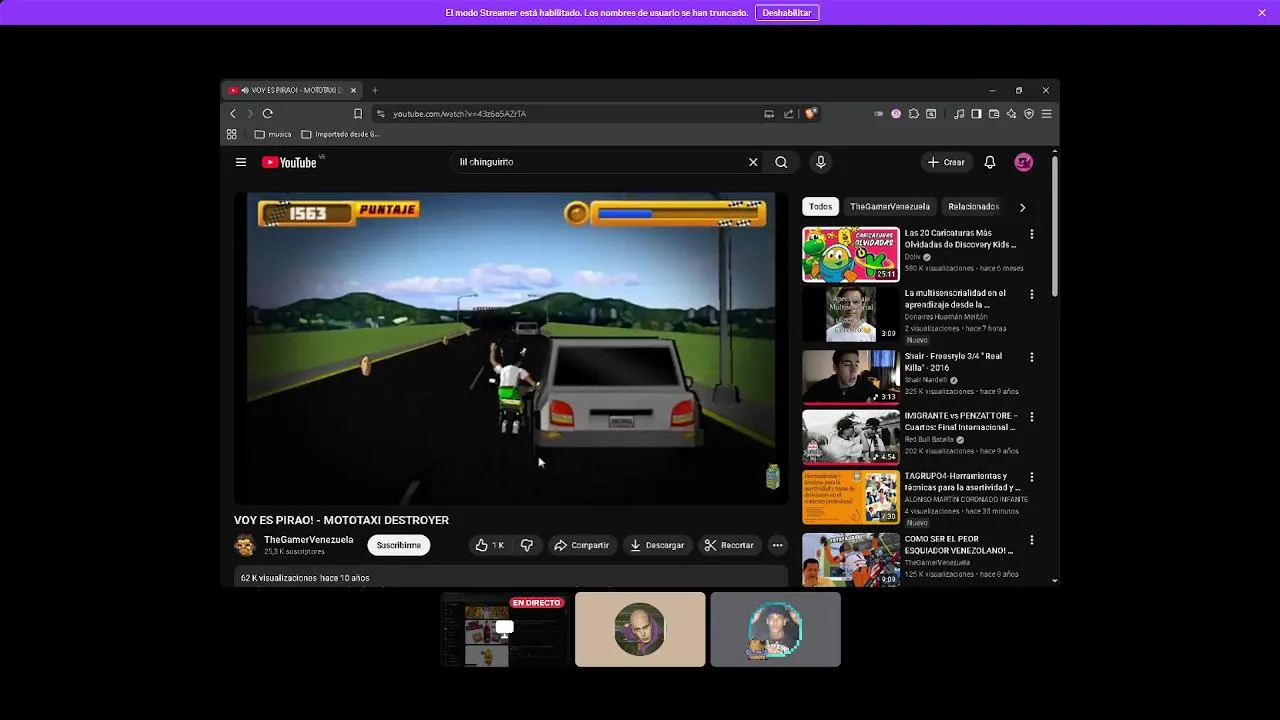Close the VOY ES PIRAO tab
The image size is (1280, 720).
(x=353, y=90)
